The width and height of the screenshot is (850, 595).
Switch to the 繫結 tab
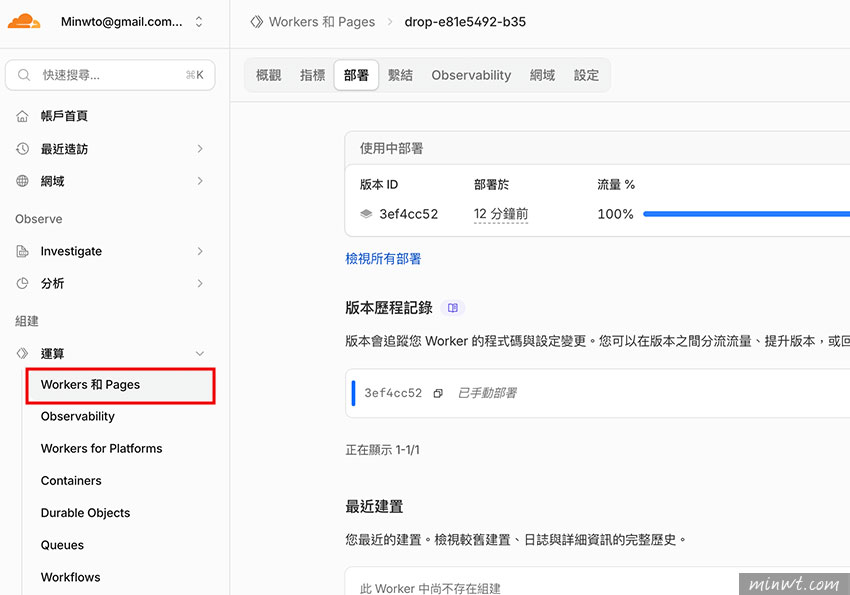pyautogui.click(x=400, y=75)
